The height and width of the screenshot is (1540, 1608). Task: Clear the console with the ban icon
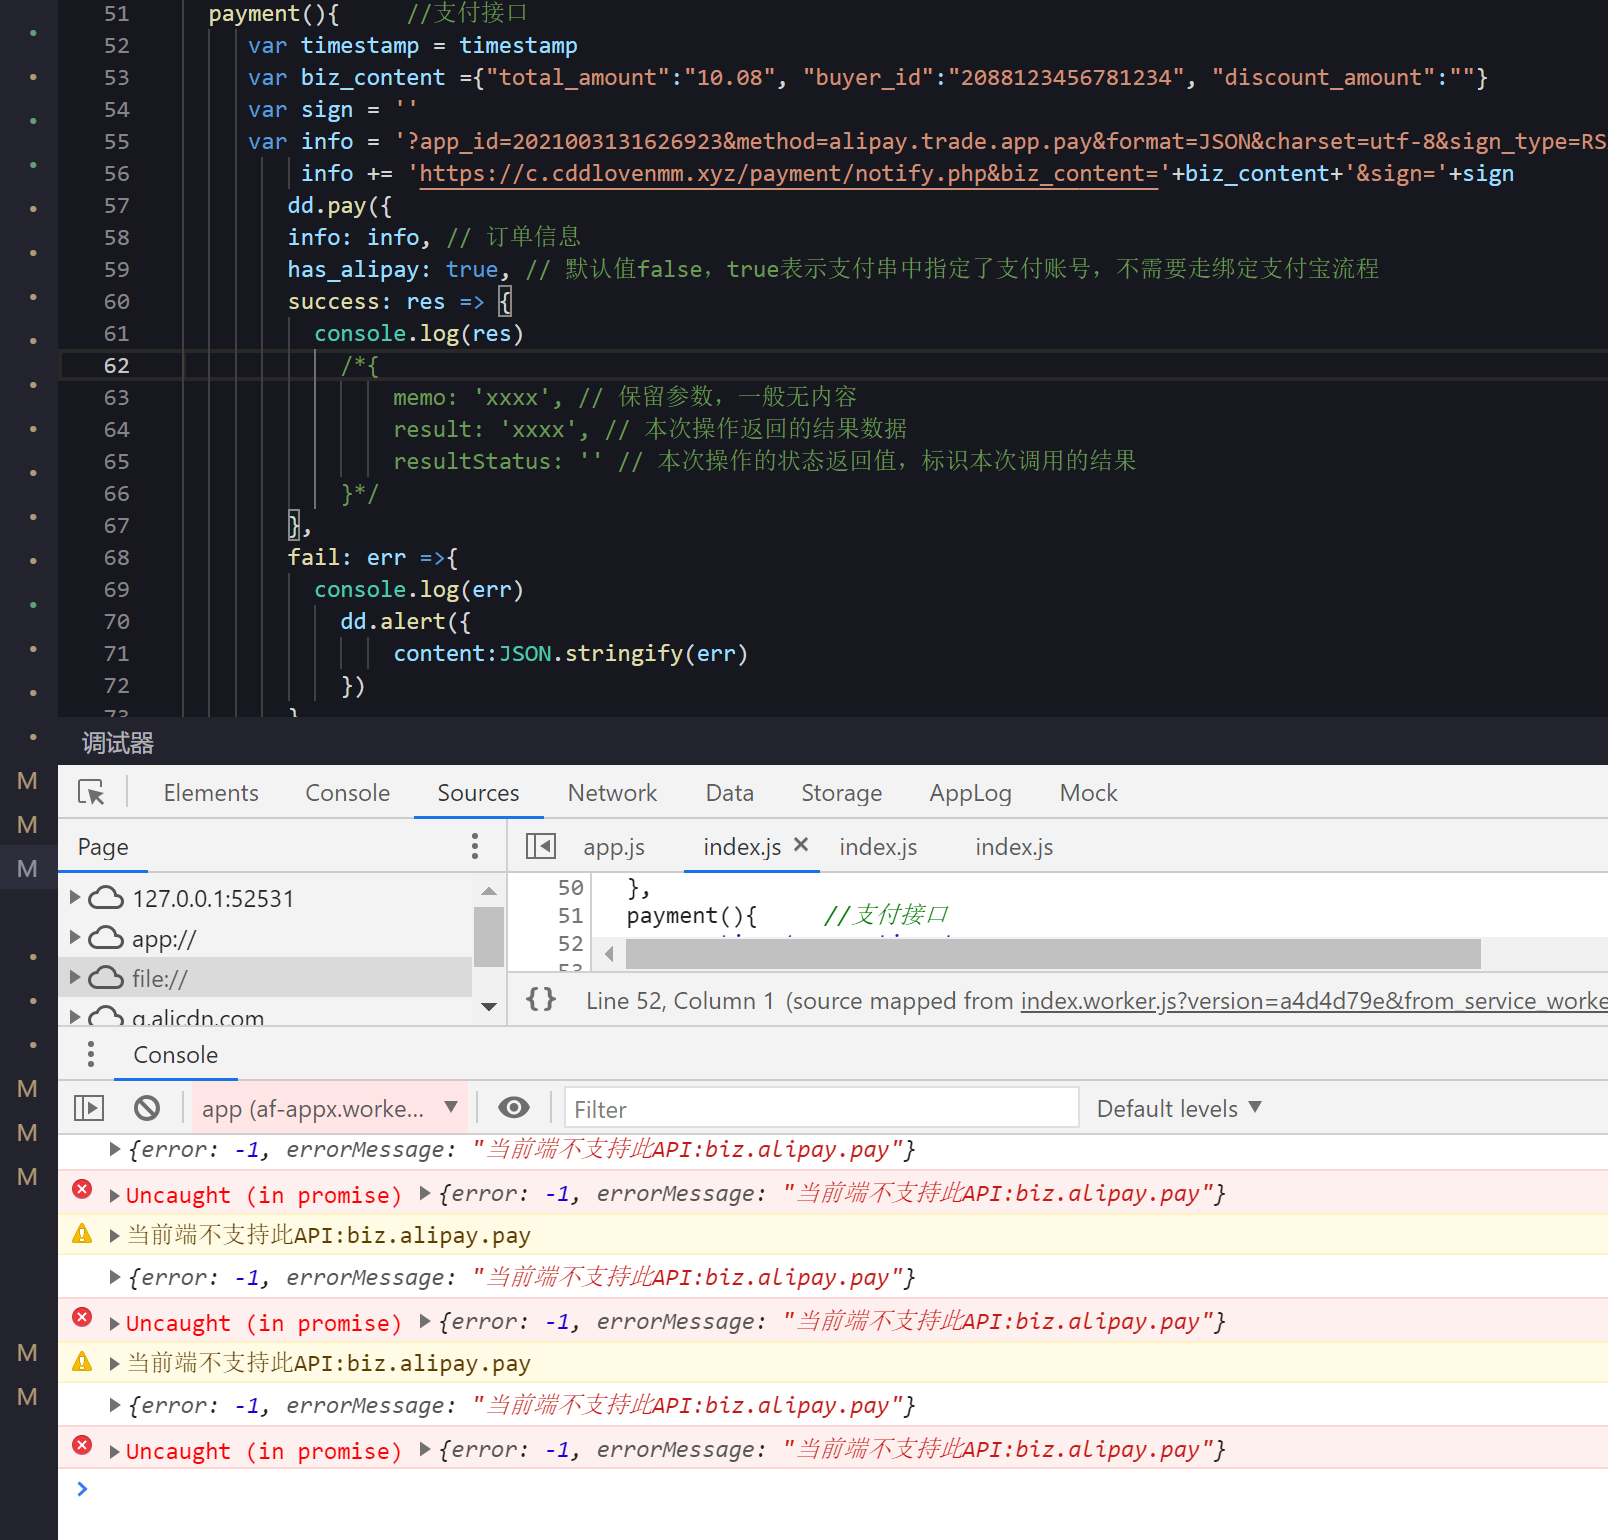pos(147,1108)
